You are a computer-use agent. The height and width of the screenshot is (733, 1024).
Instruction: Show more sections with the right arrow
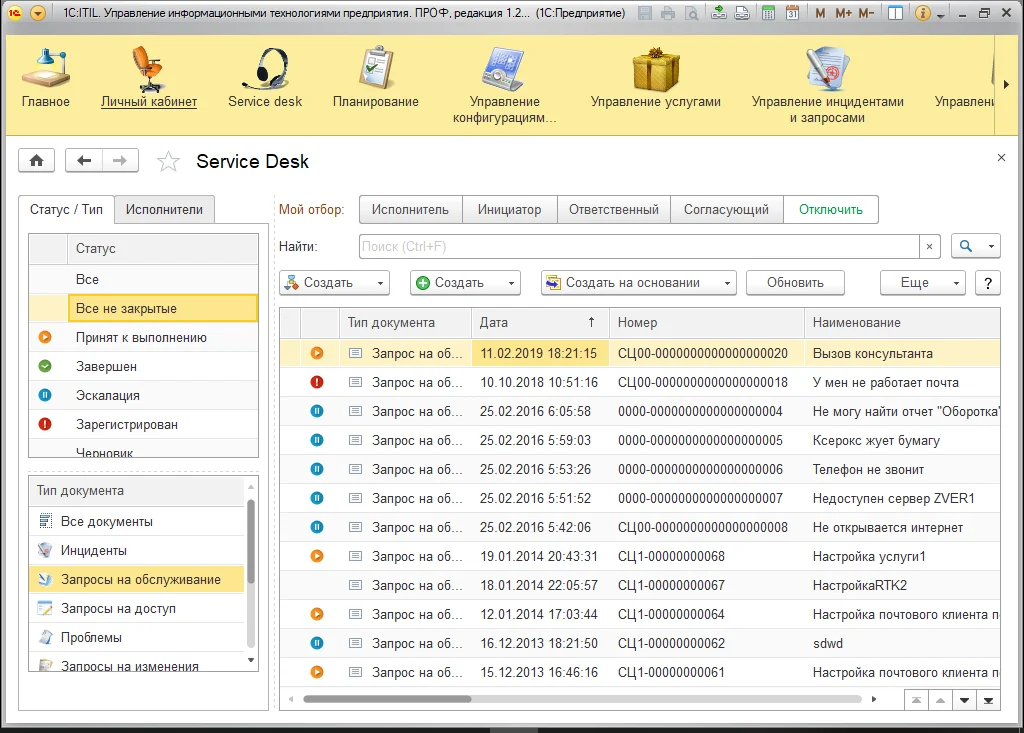[x=1006, y=84]
